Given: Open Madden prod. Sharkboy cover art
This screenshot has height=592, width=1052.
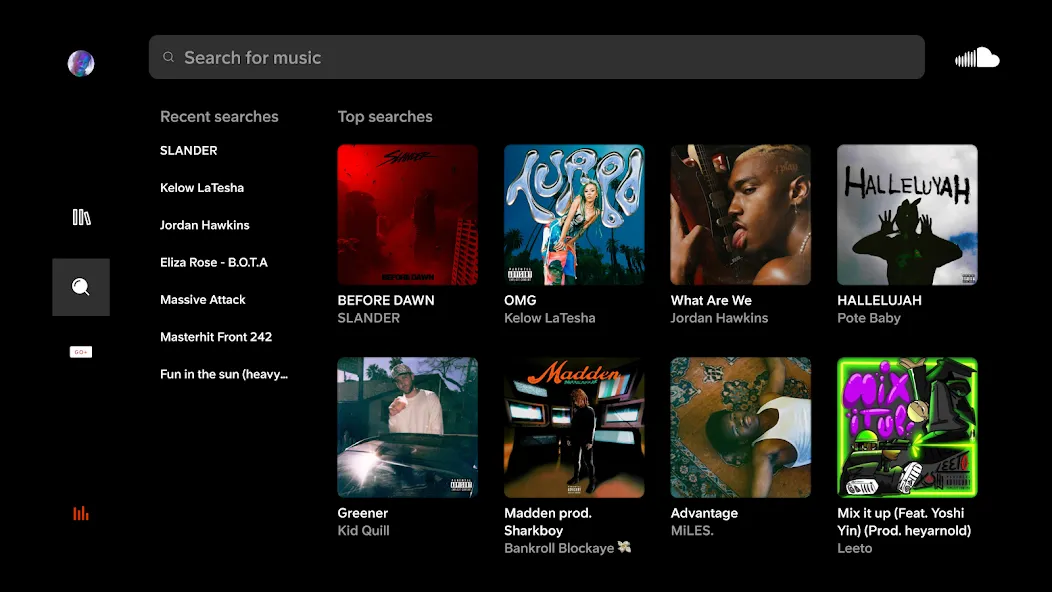Looking at the screenshot, I should (x=574, y=428).
